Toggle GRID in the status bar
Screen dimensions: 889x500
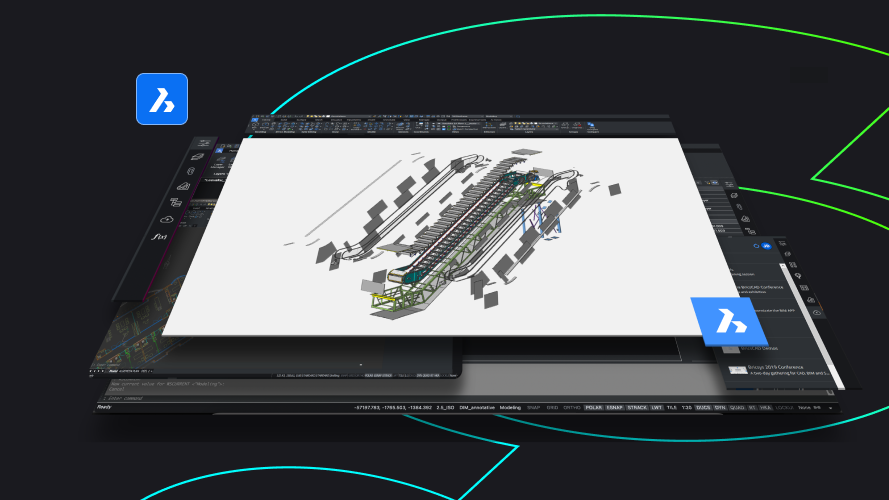tap(552, 408)
